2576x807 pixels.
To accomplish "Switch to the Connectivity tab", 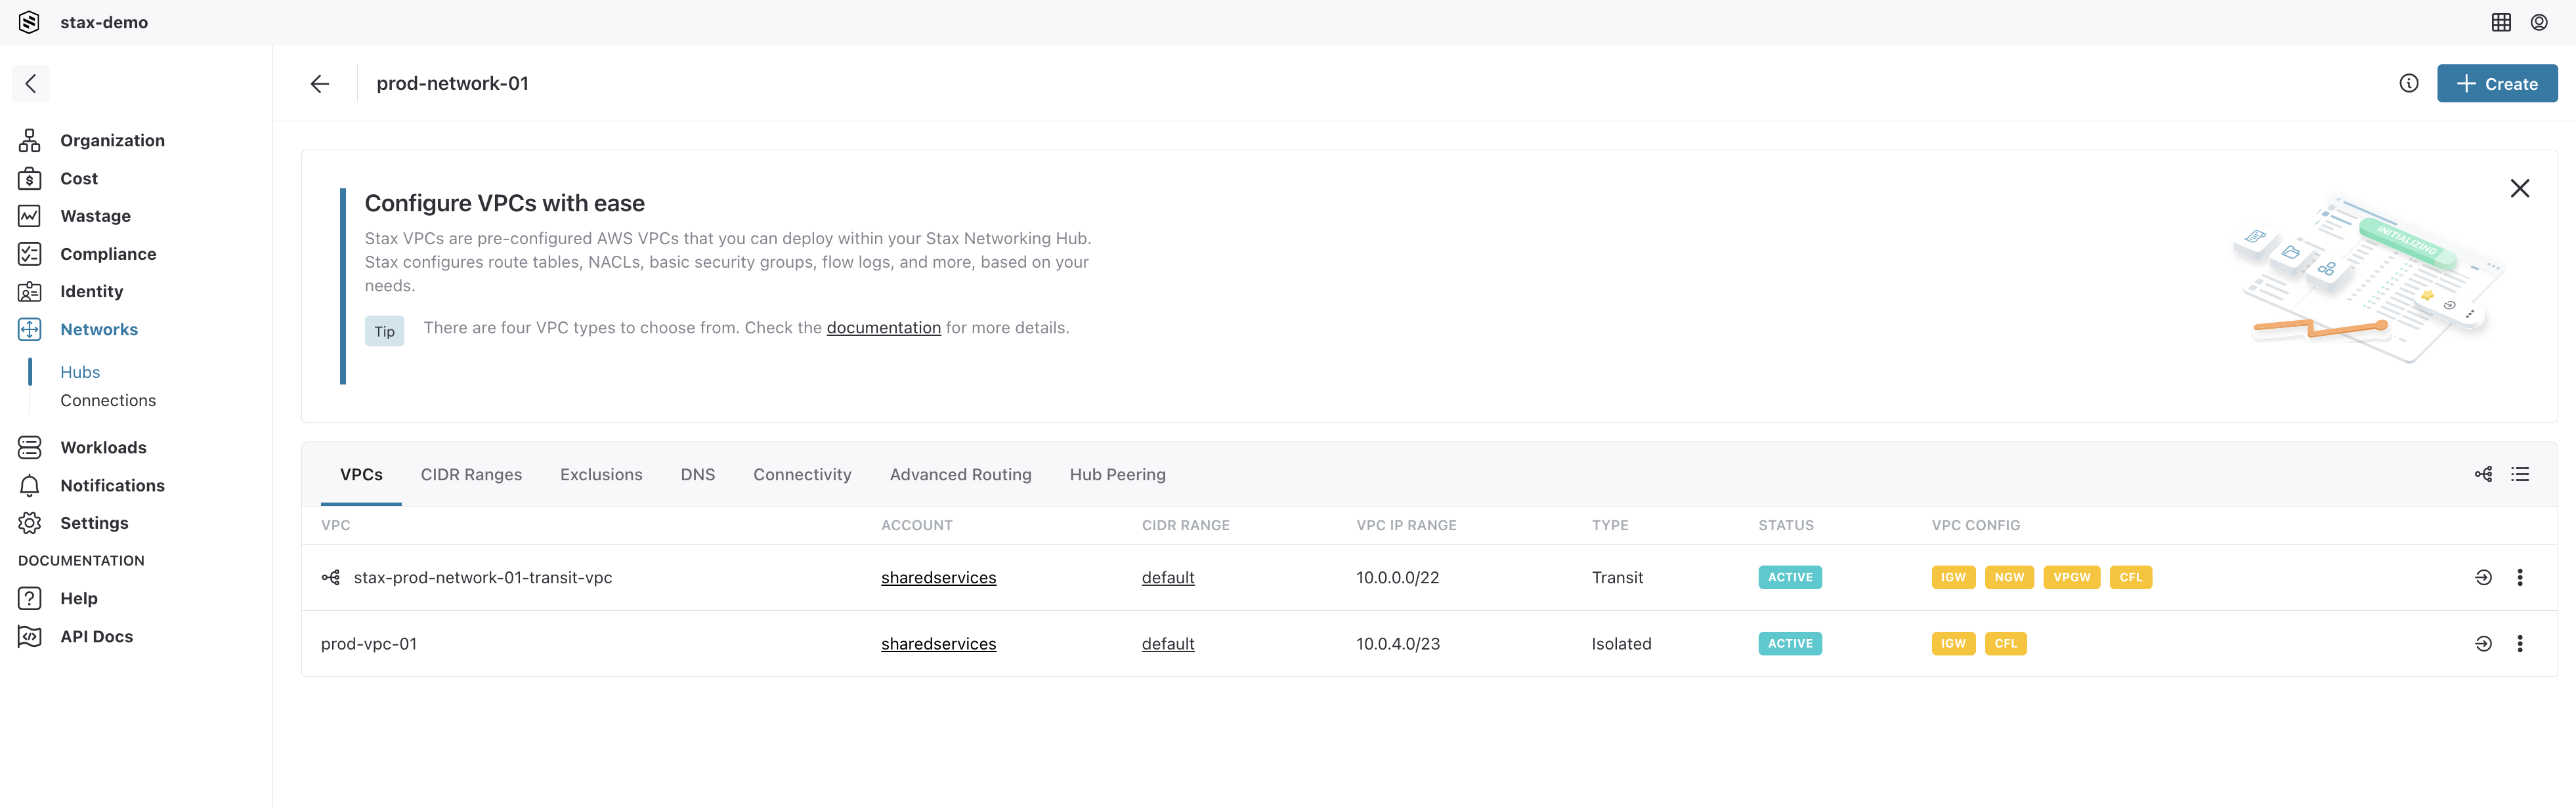I will coord(802,476).
